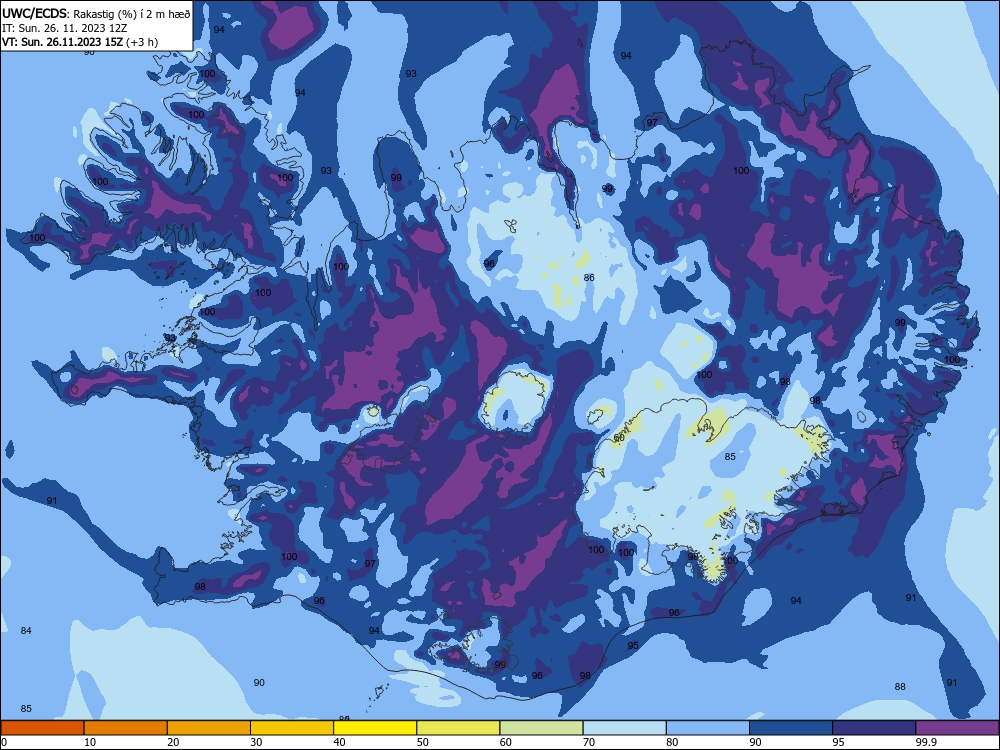Click the '50' legend tick label
1000x750 pixels.
tap(422, 742)
